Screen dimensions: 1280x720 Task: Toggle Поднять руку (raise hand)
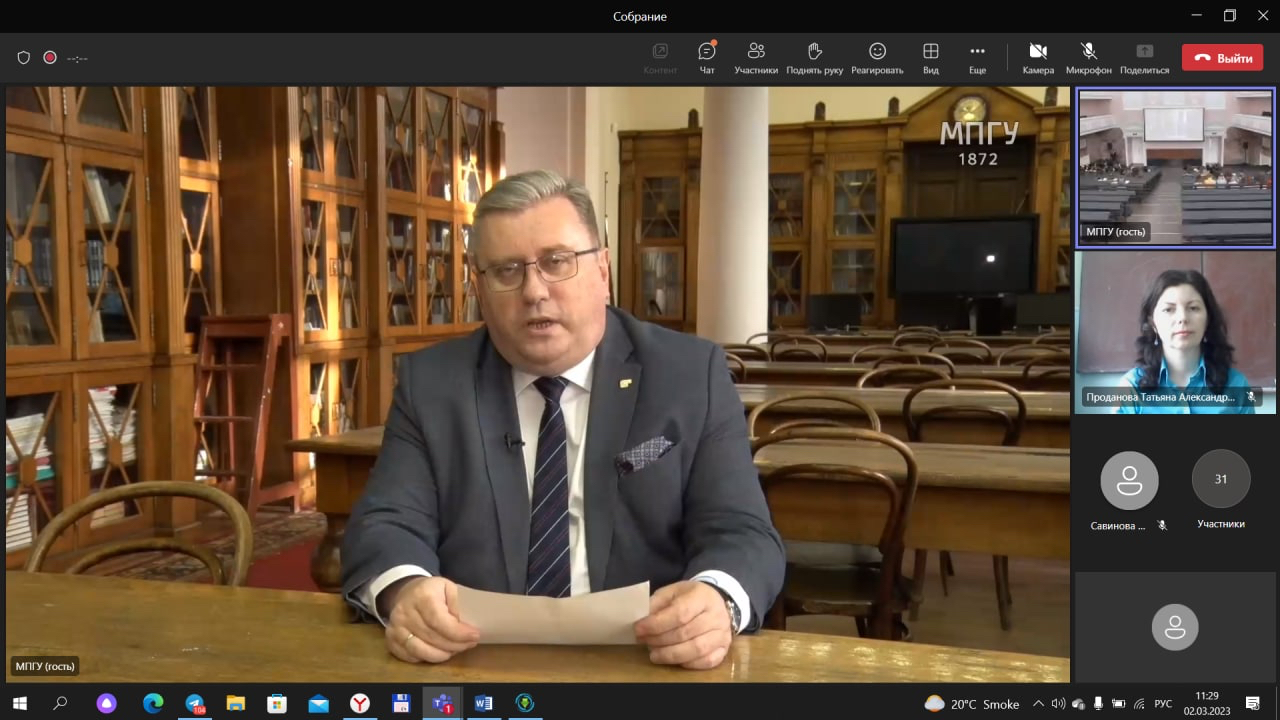814,57
